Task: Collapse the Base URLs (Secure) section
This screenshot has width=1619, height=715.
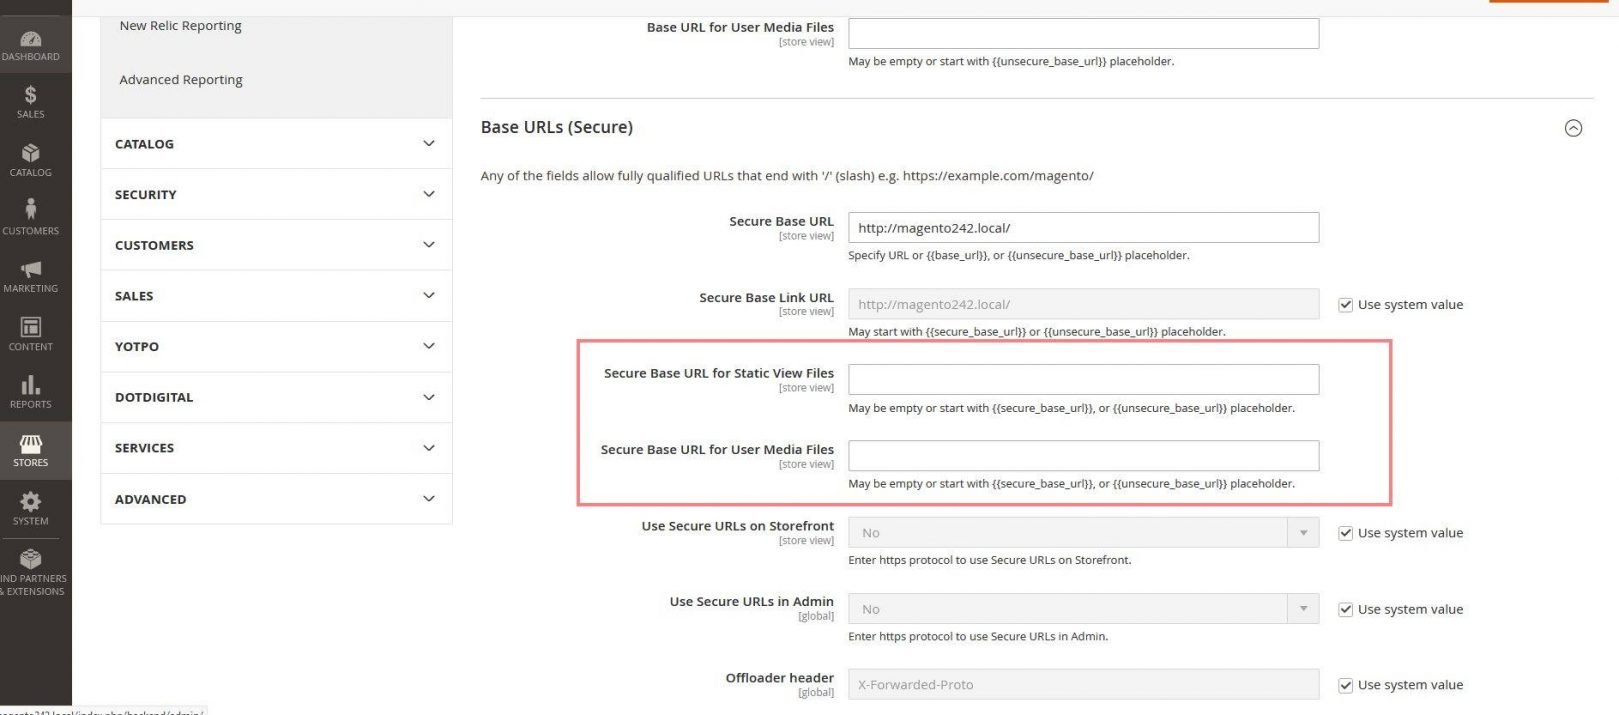Action: point(1572,128)
